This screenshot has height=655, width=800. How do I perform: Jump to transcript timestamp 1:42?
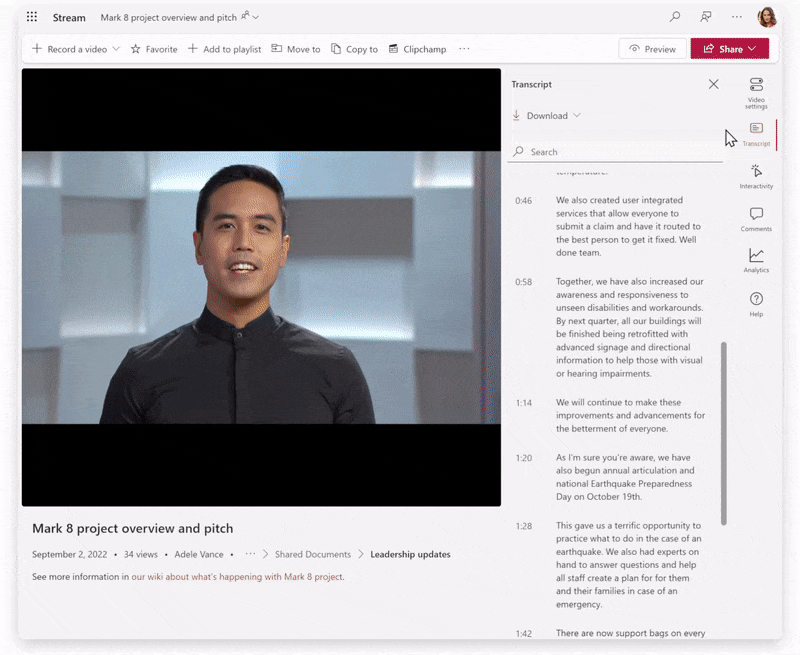tap(523, 634)
